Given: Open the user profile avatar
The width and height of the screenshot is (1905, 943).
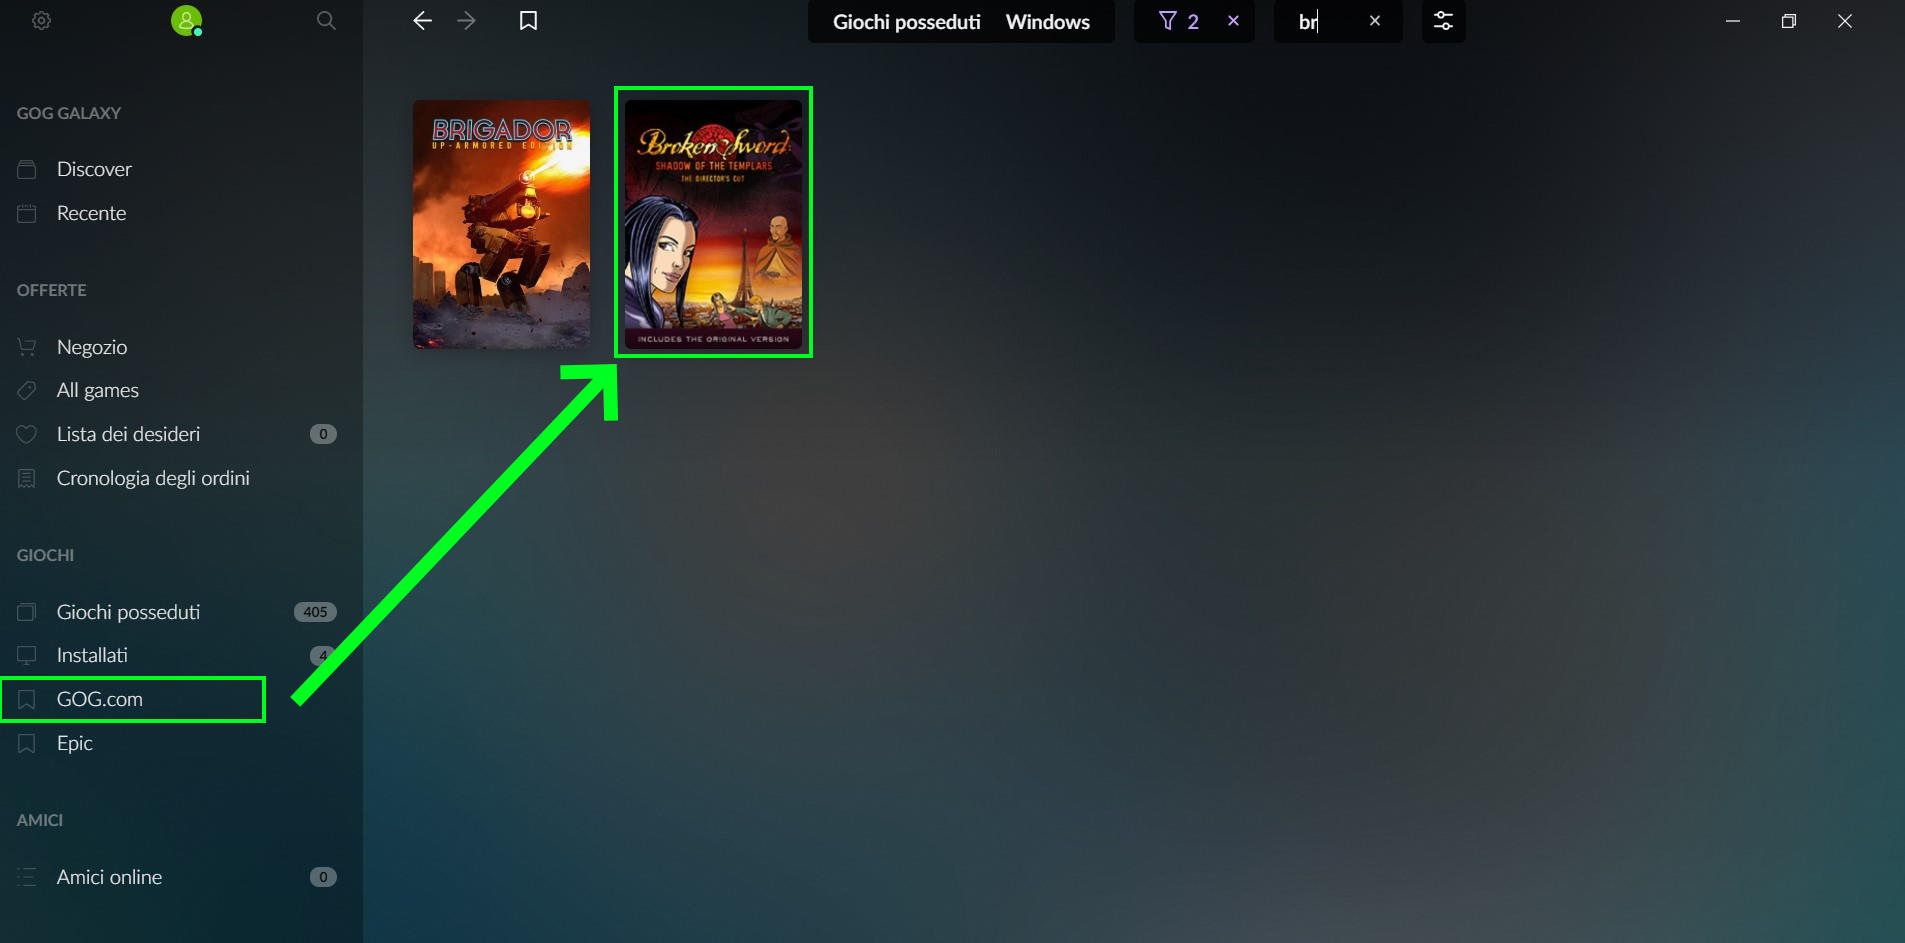Looking at the screenshot, I should click(186, 21).
